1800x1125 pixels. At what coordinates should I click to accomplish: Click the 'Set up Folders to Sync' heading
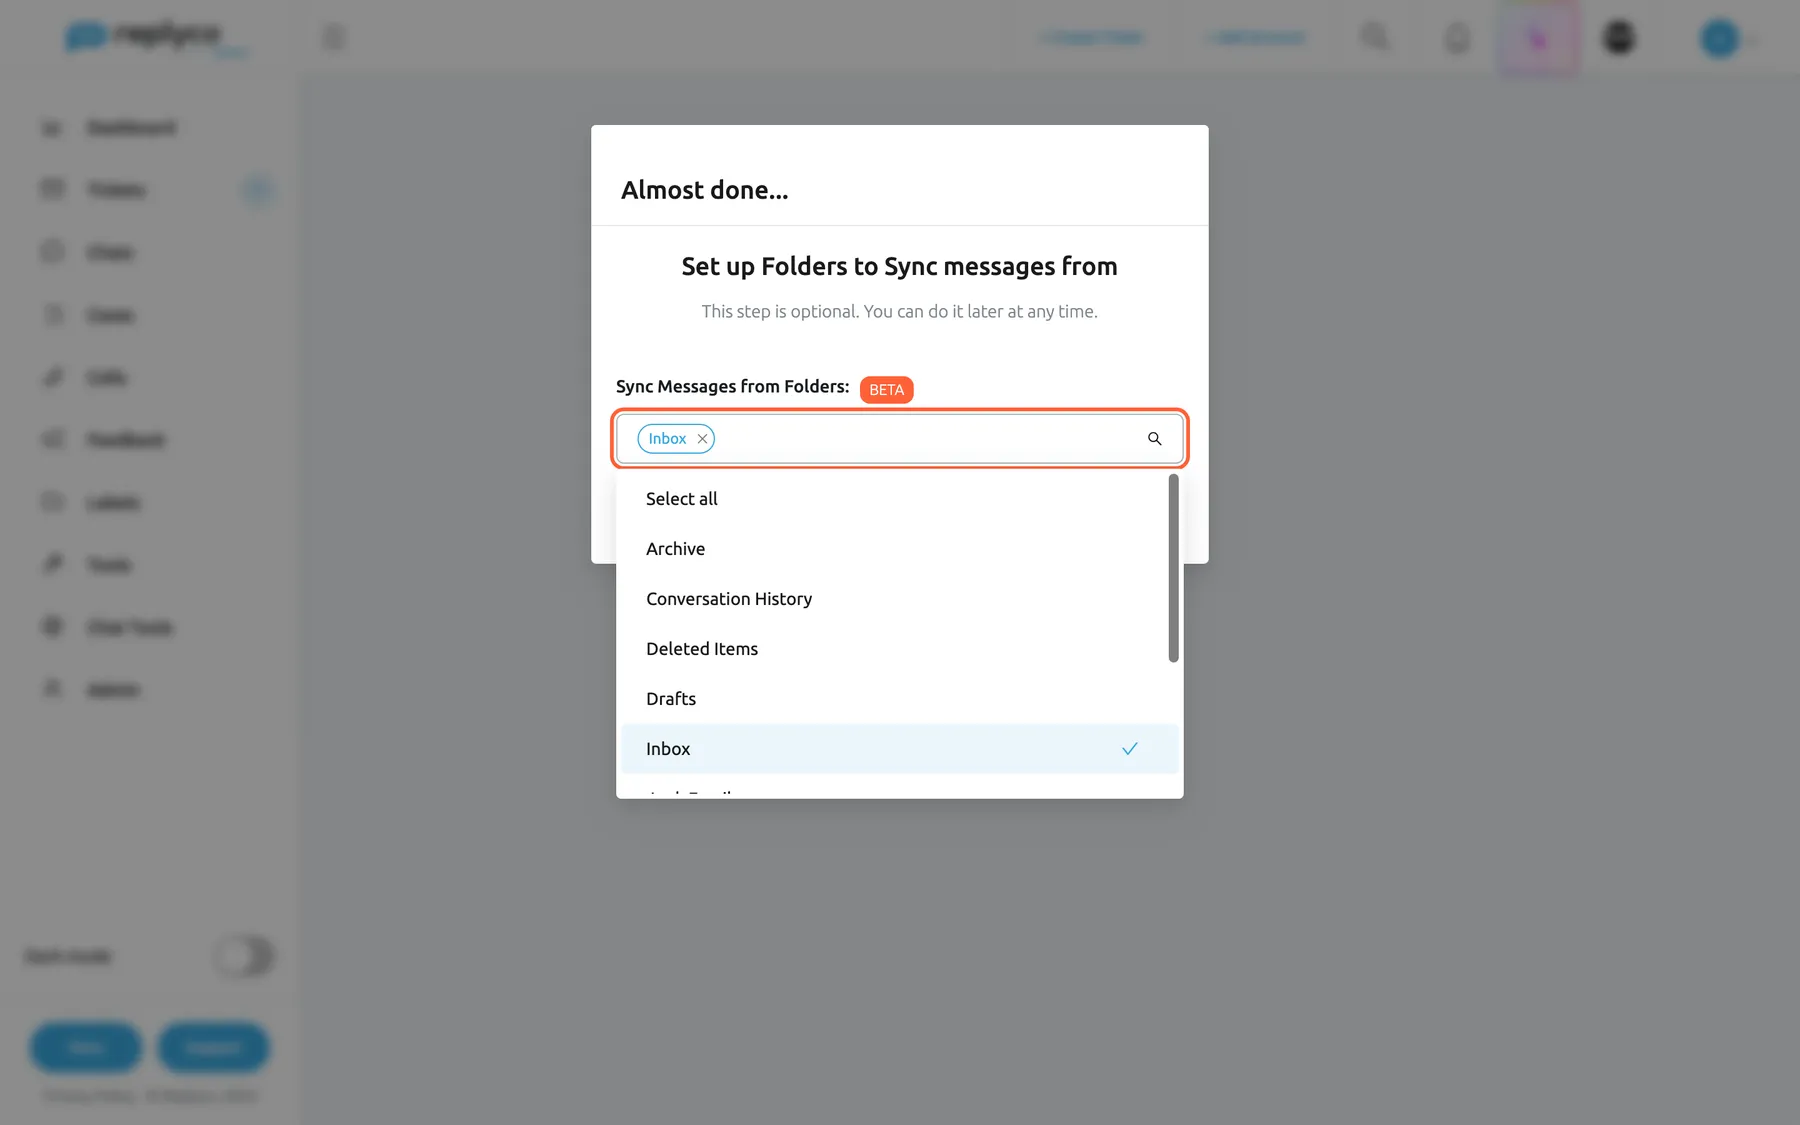899,267
